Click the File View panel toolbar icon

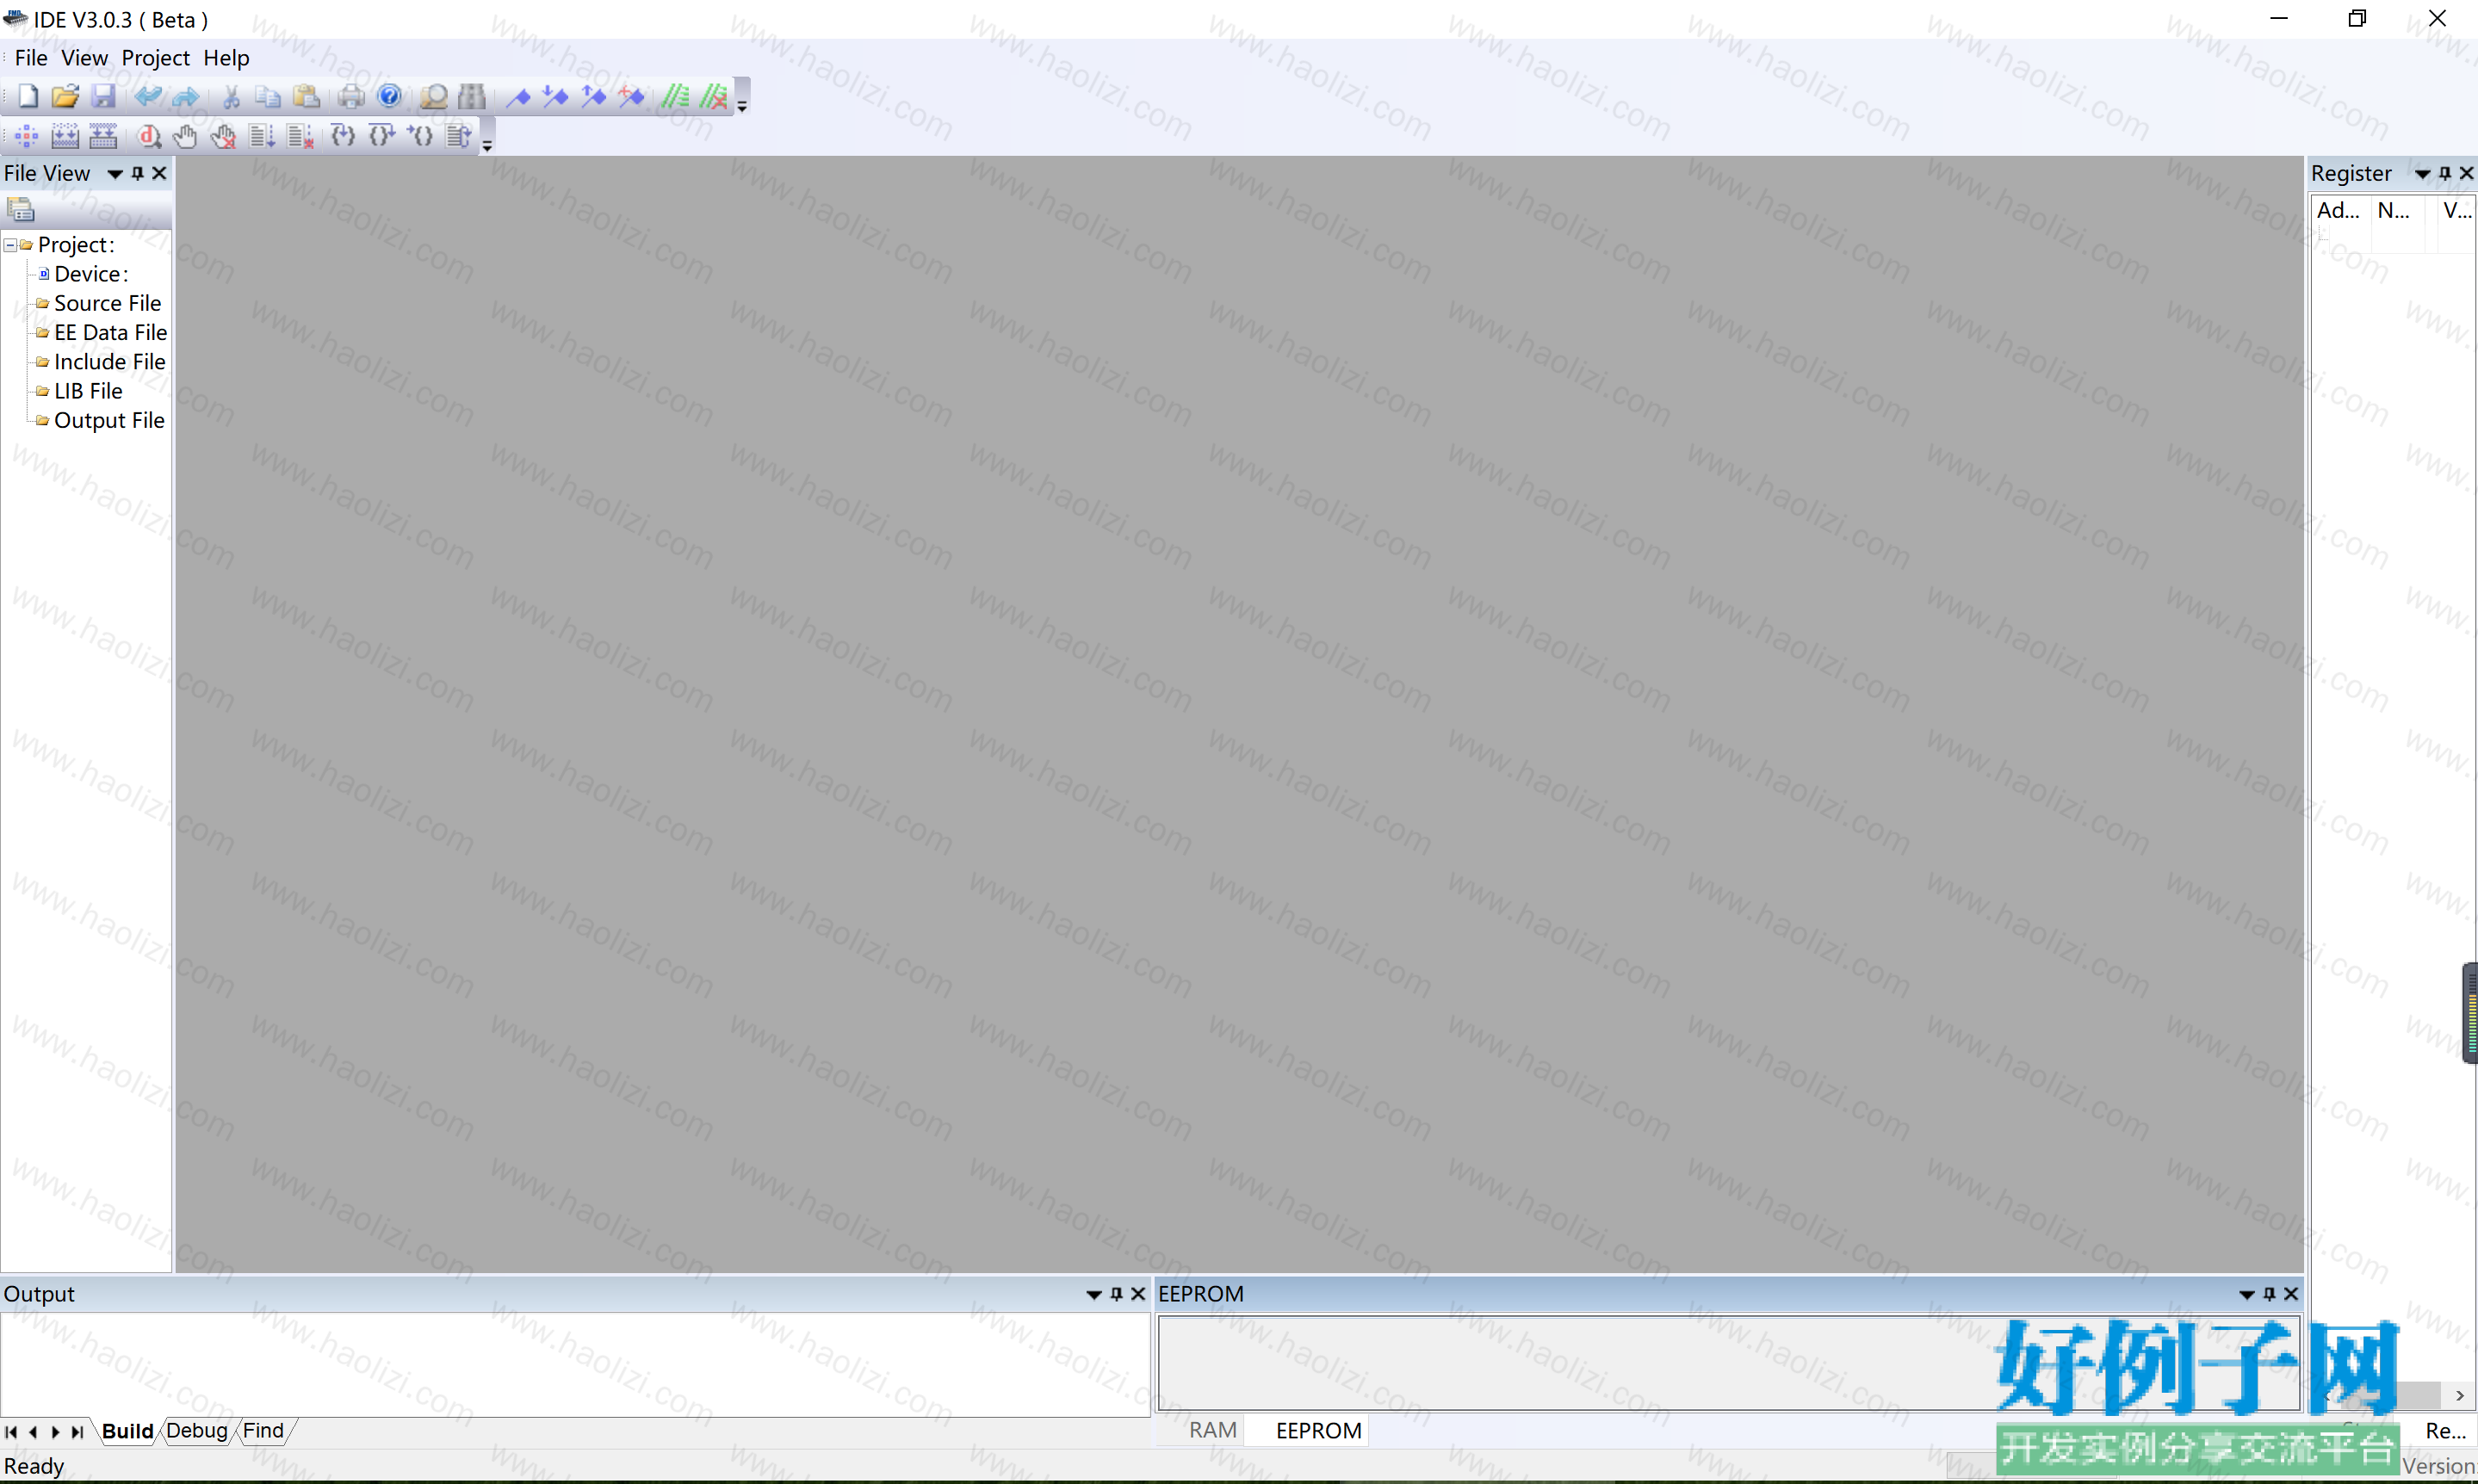[21, 209]
